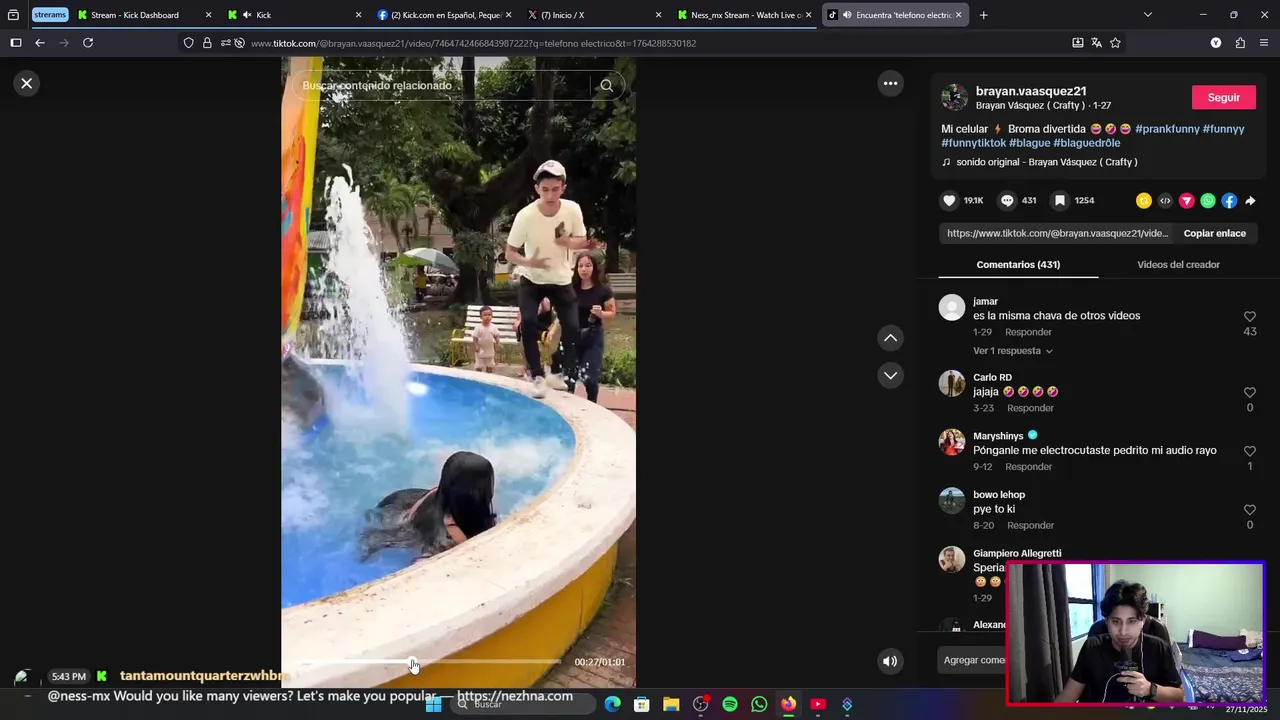Open the browser extensions puzzle icon
The height and width of the screenshot is (720, 1280).
tap(1240, 43)
